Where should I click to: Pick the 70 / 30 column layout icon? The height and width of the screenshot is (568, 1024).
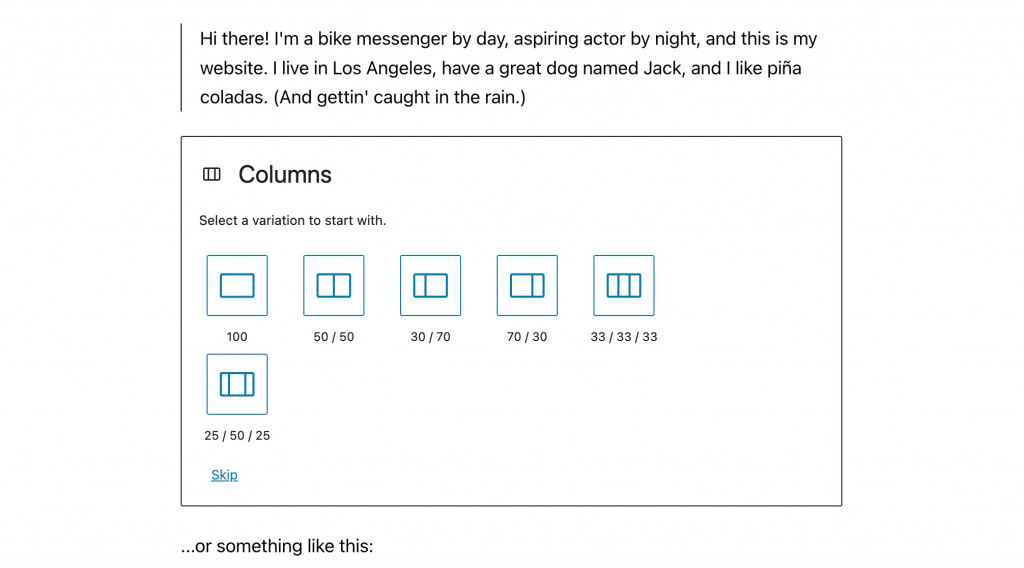pos(527,286)
